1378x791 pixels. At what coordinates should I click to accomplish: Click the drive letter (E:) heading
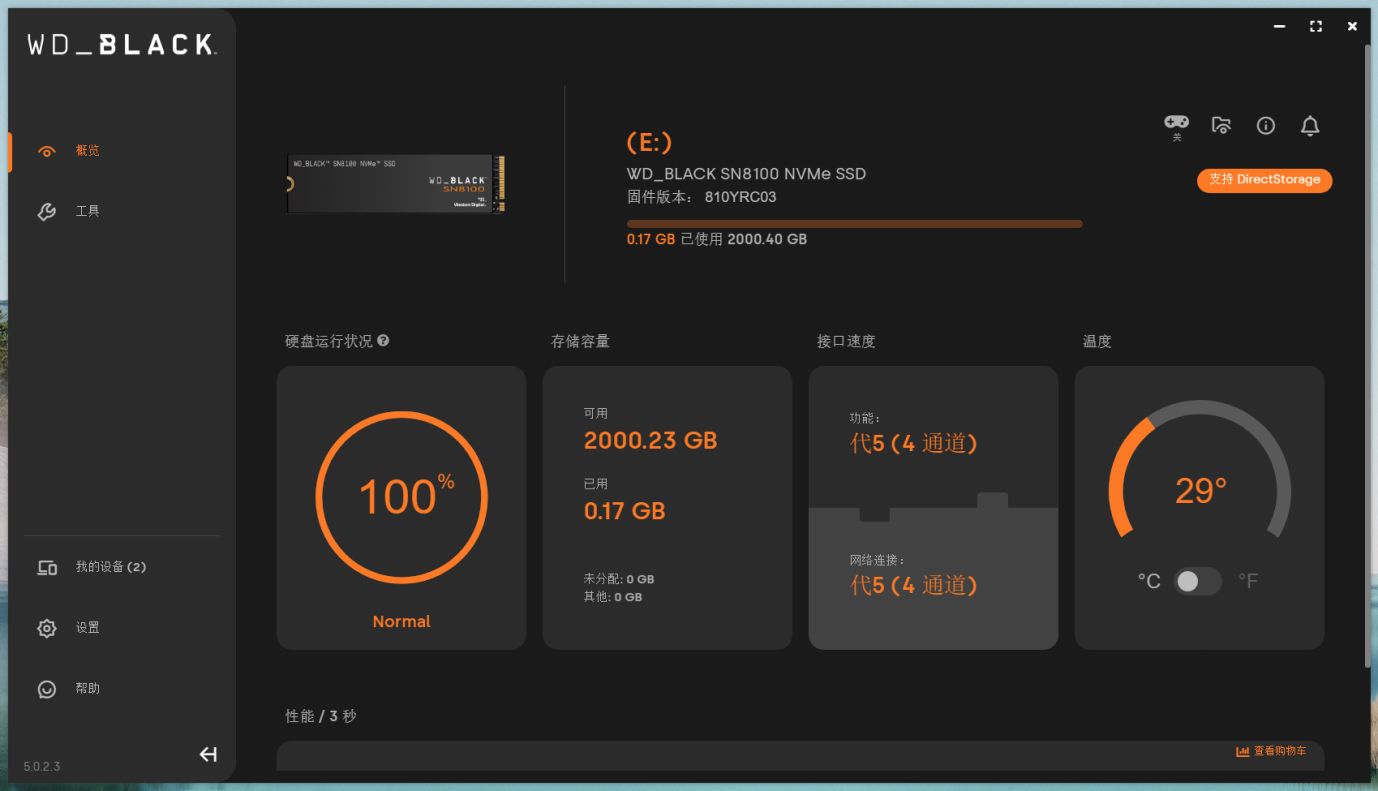tap(649, 143)
